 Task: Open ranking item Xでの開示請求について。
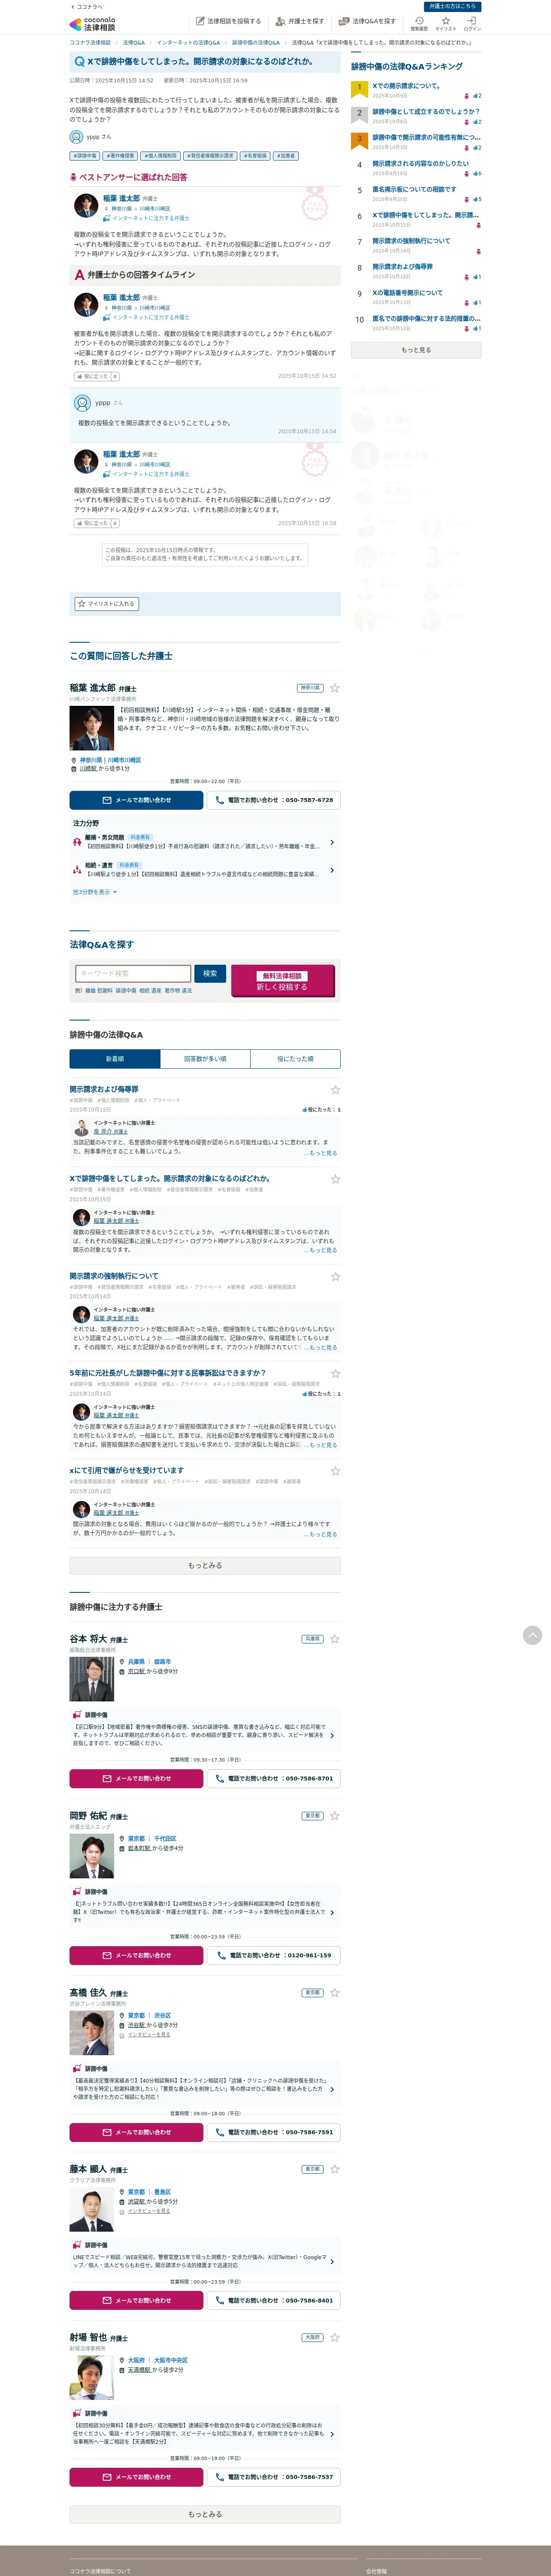pyautogui.click(x=406, y=86)
